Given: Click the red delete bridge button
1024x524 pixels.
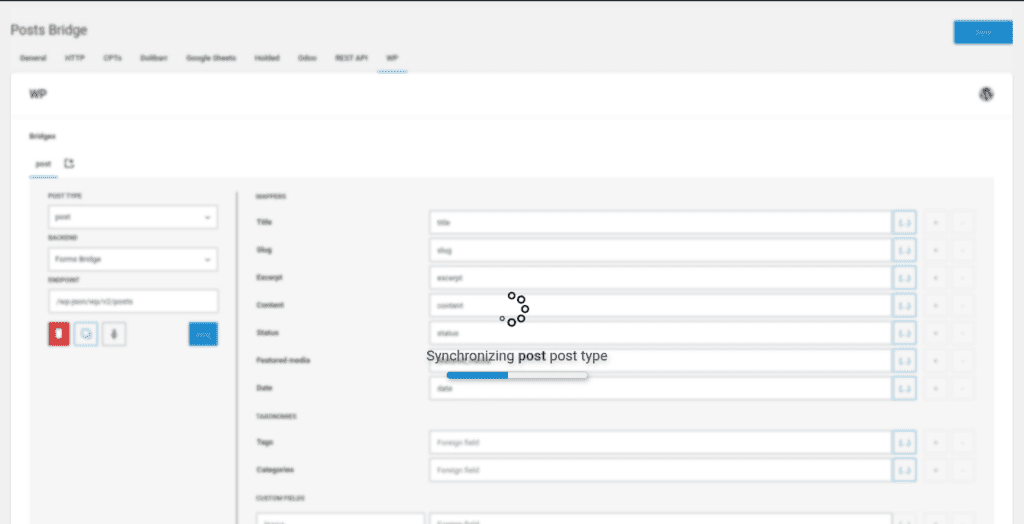Looking at the screenshot, I should 59,334.
